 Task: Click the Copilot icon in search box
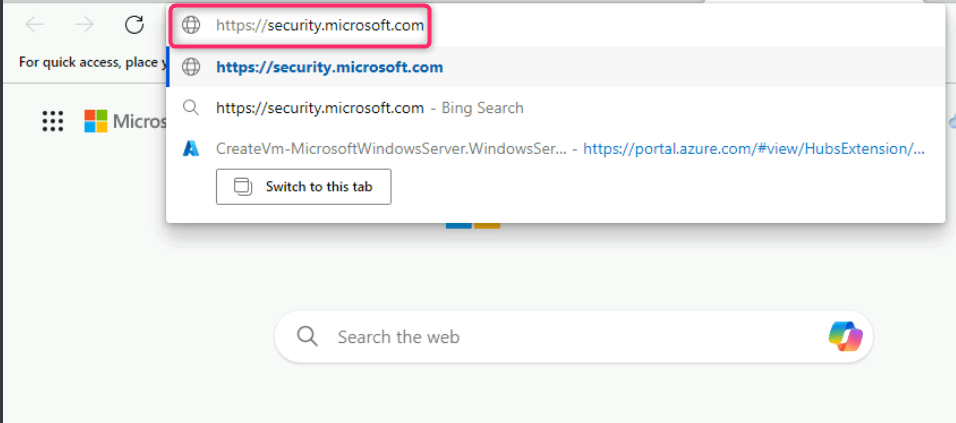click(x=845, y=336)
